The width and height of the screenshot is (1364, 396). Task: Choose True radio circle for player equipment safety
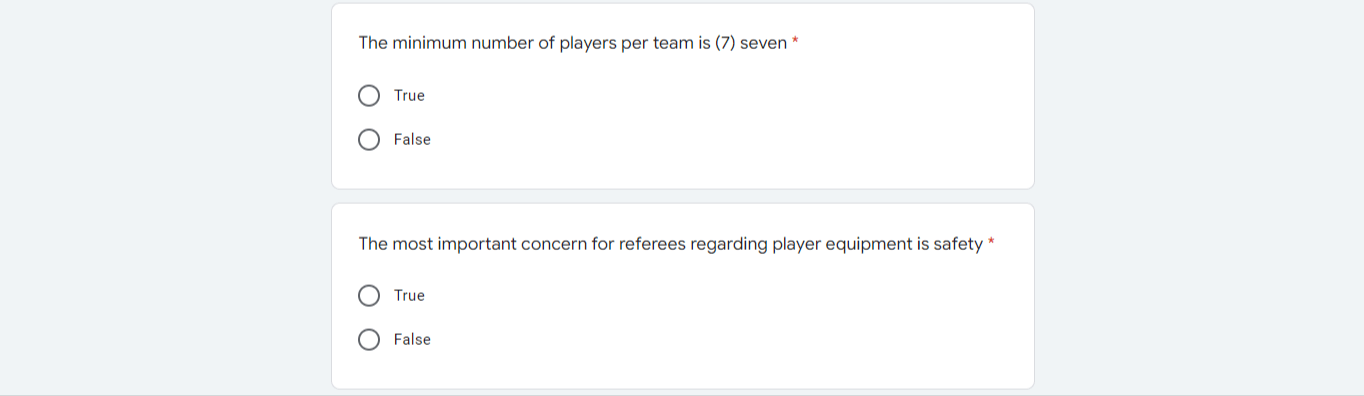tap(369, 296)
